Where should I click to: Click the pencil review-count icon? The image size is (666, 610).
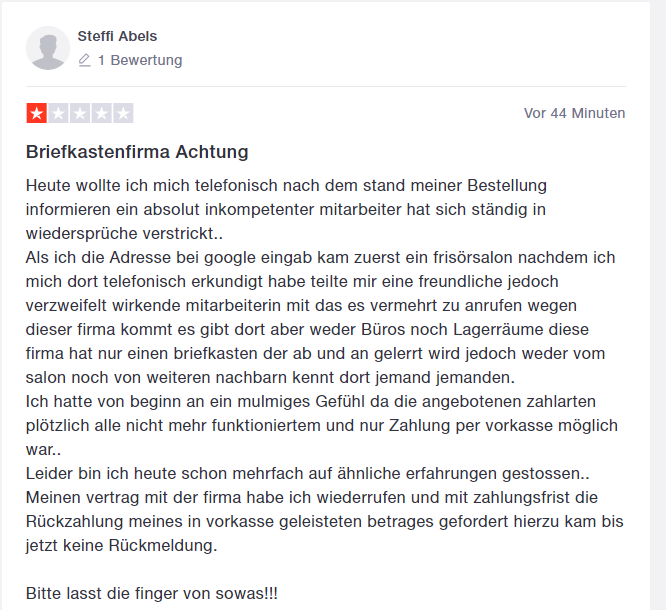(x=85, y=60)
